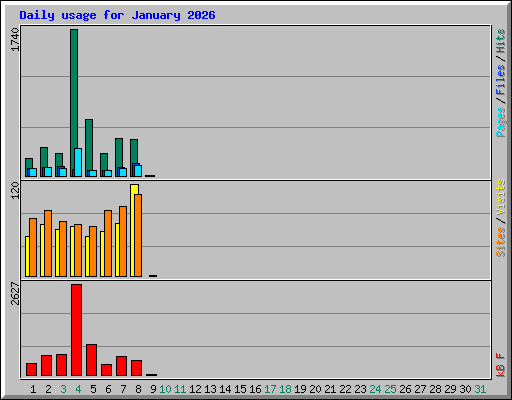The width and height of the screenshot is (512, 400).
Task: Click day label 12 on the x-axis
Action: point(195,389)
